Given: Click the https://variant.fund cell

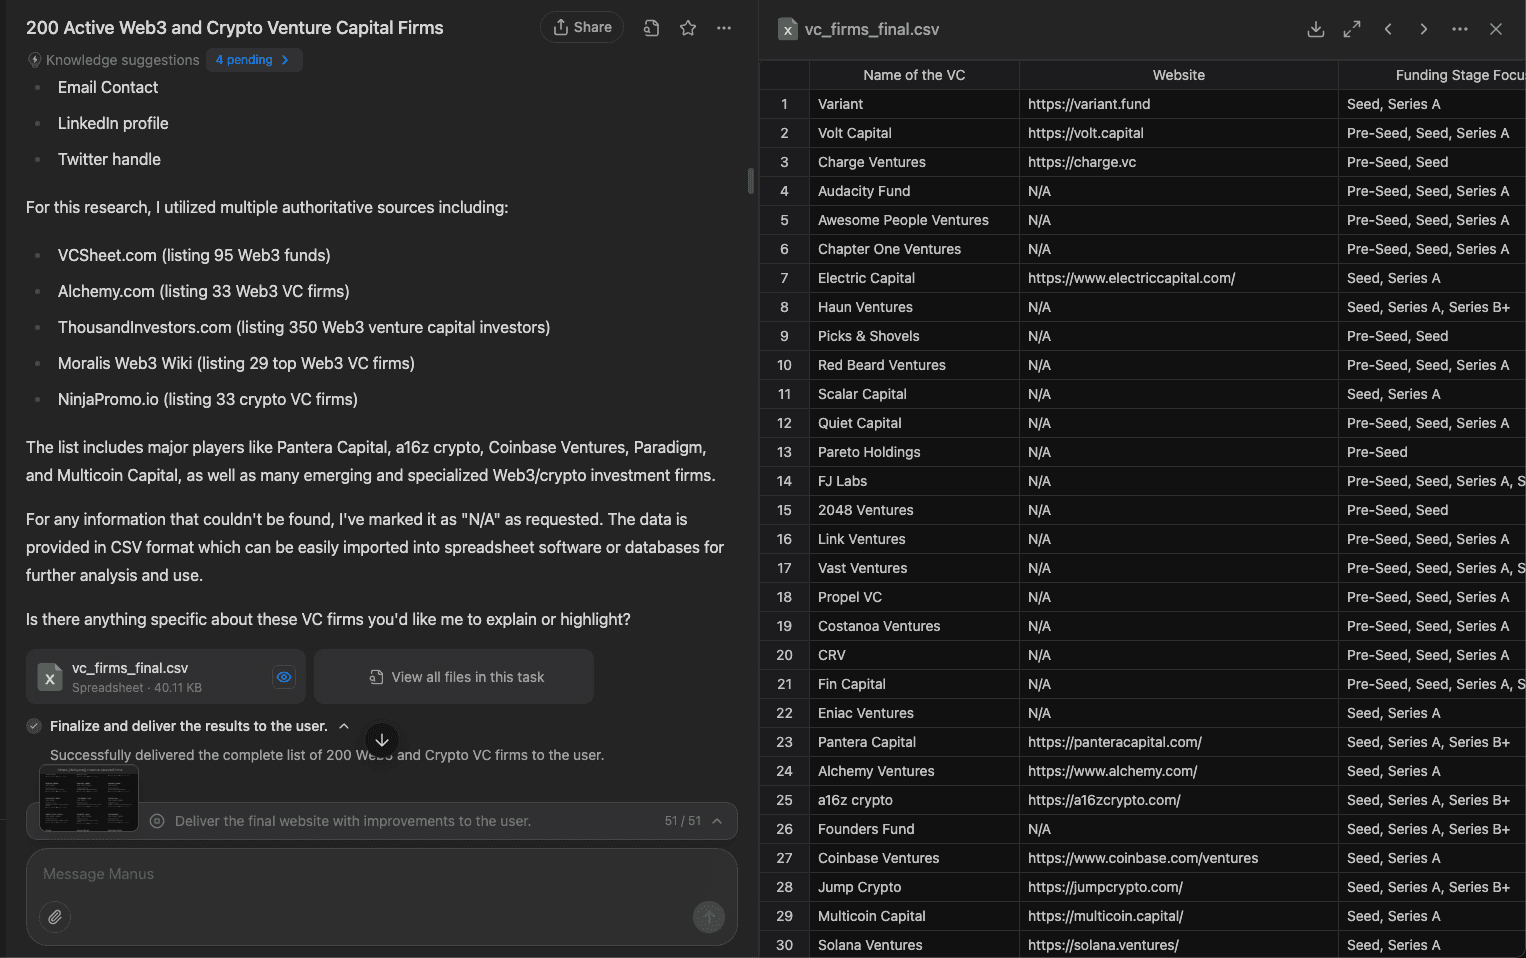Looking at the screenshot, I should (1179, 104).
